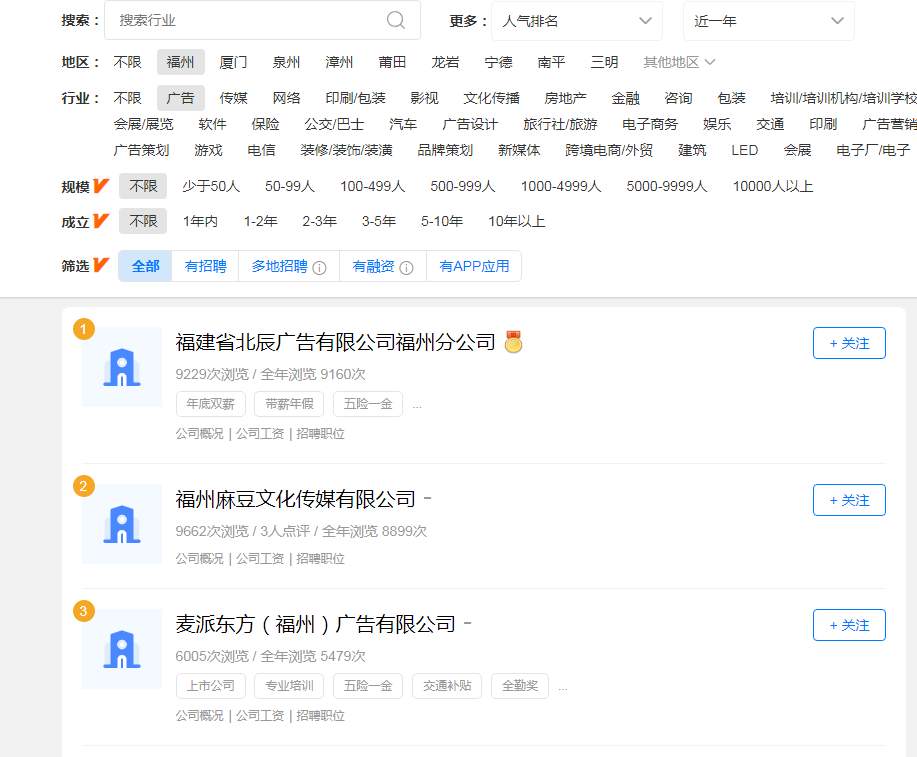Choose founding age 1年内
The width and height of the screenshot is (917, 757).
201,221
